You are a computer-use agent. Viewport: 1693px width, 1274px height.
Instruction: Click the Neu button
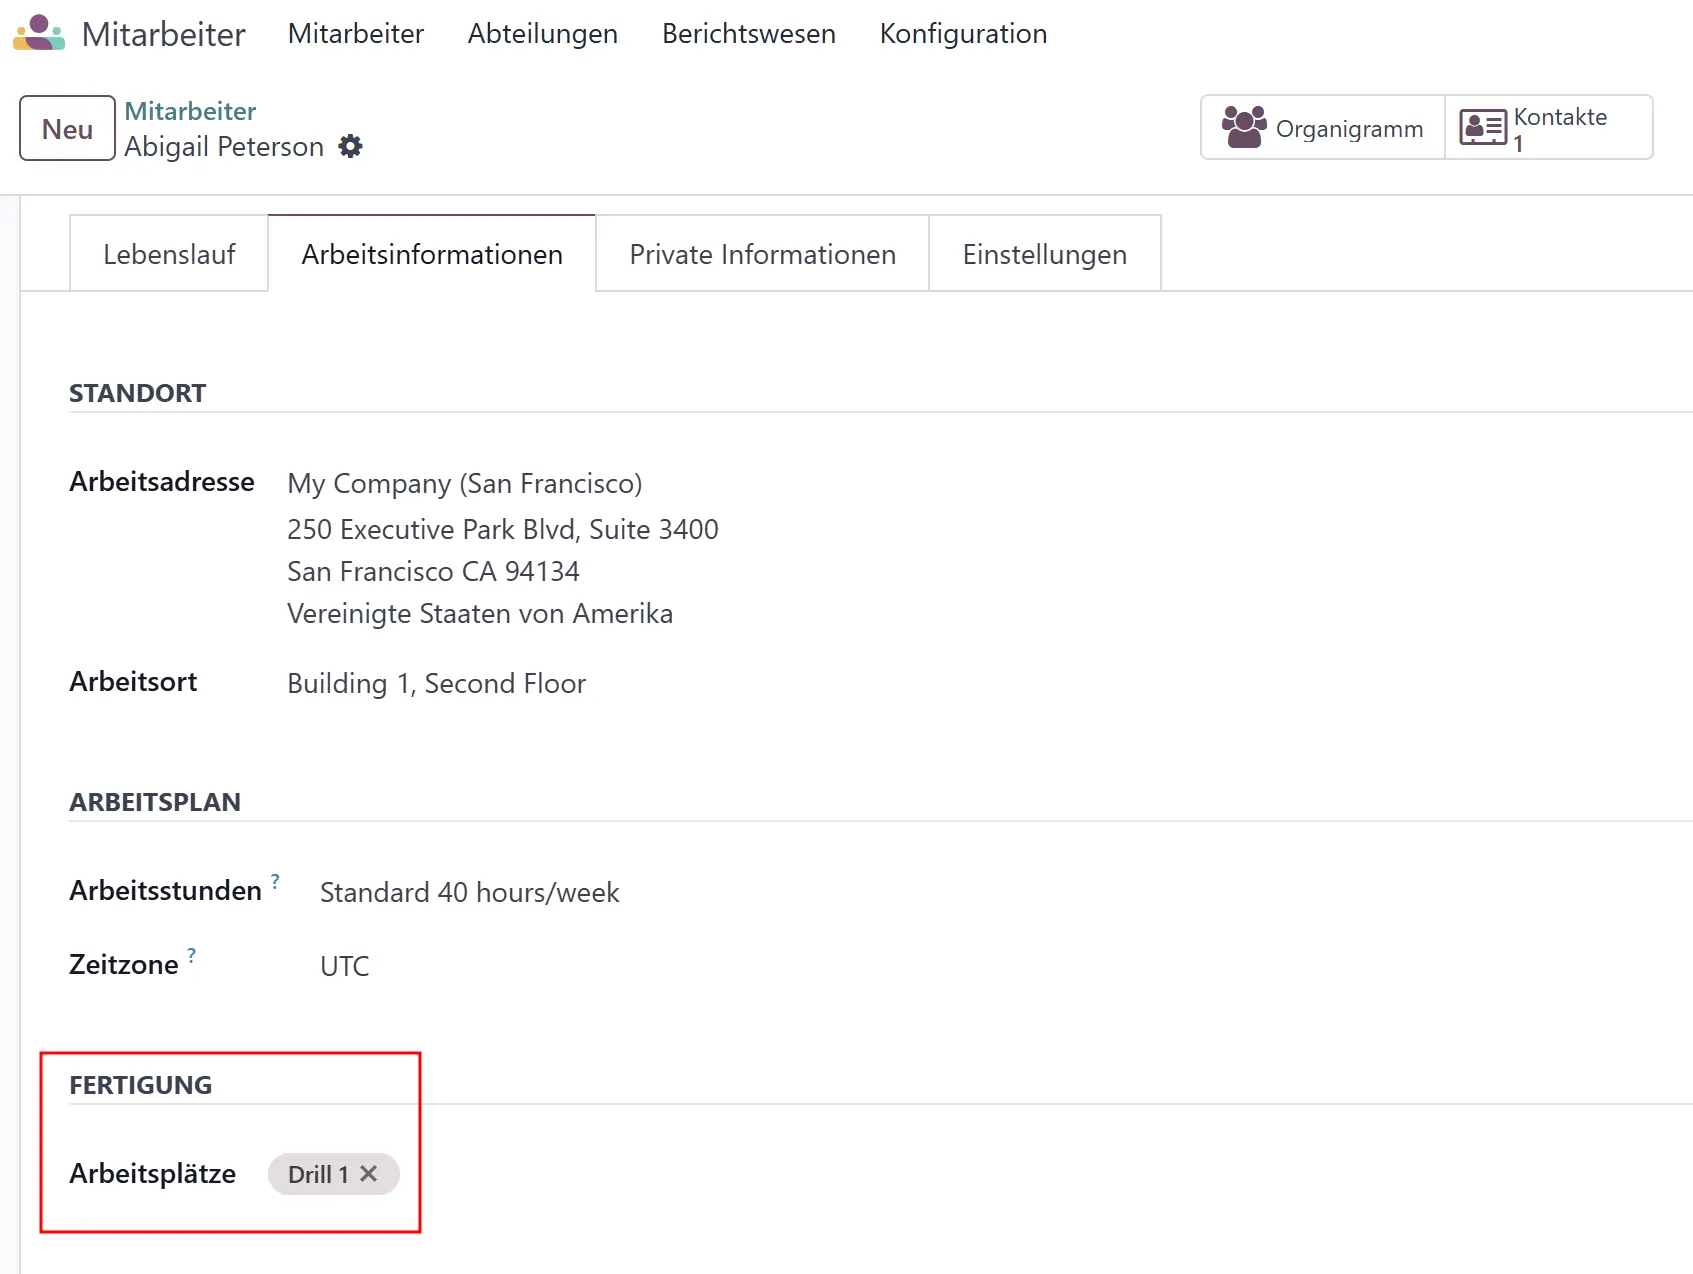pos(67,129)
